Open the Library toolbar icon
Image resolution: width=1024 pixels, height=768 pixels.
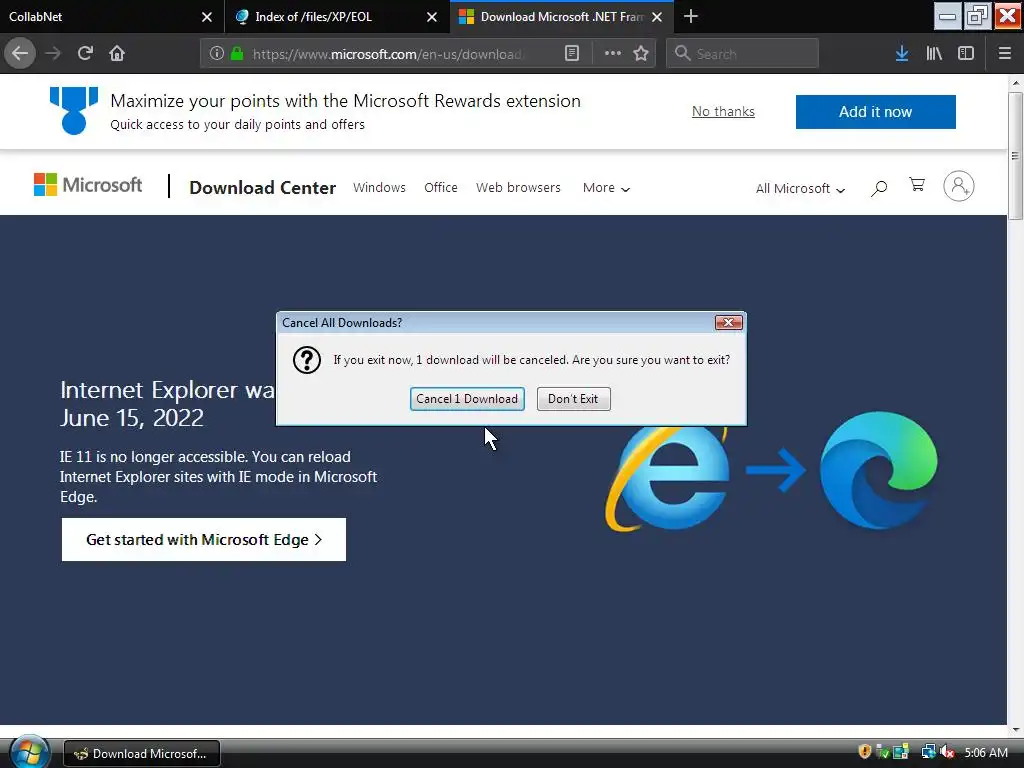[x=934, y=54]
